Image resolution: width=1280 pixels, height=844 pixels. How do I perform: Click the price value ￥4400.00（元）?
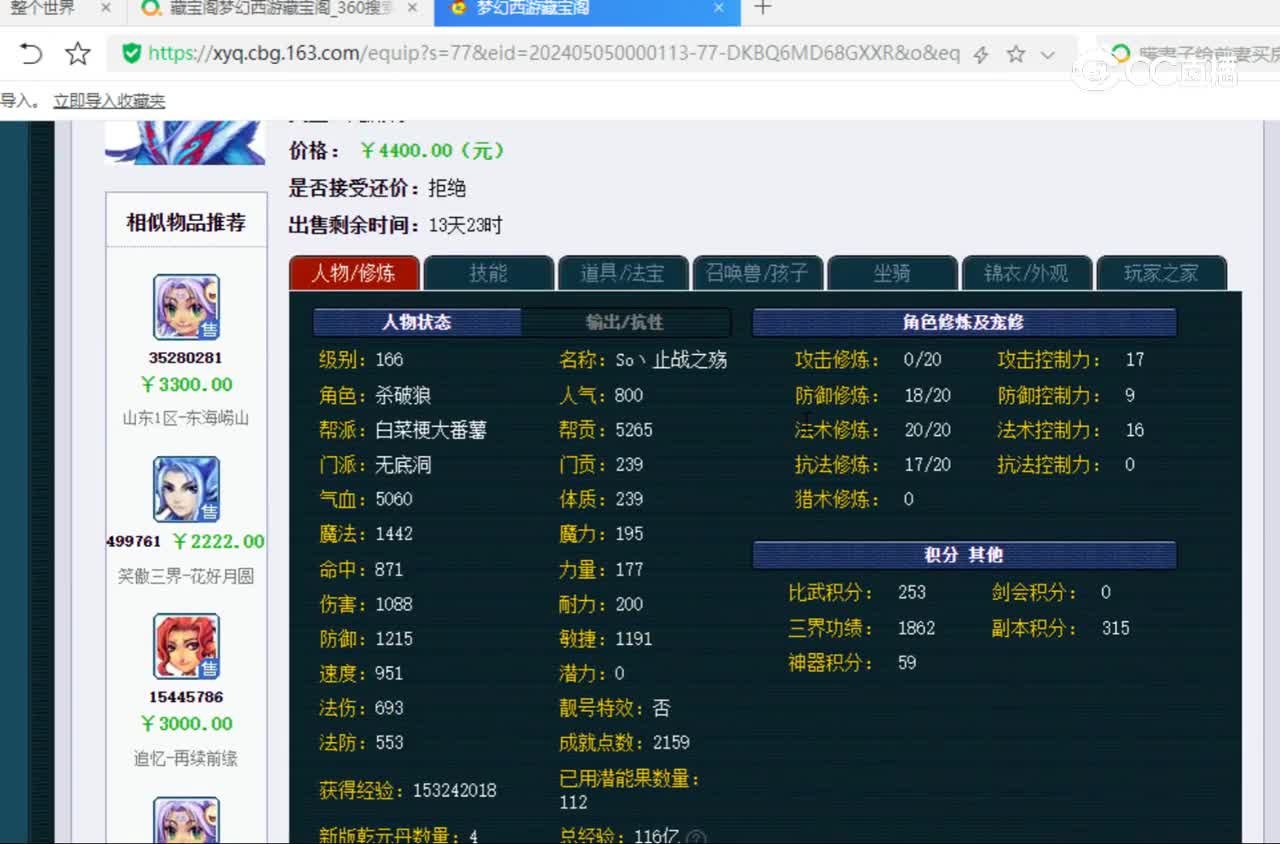click(x=432, y=151)
